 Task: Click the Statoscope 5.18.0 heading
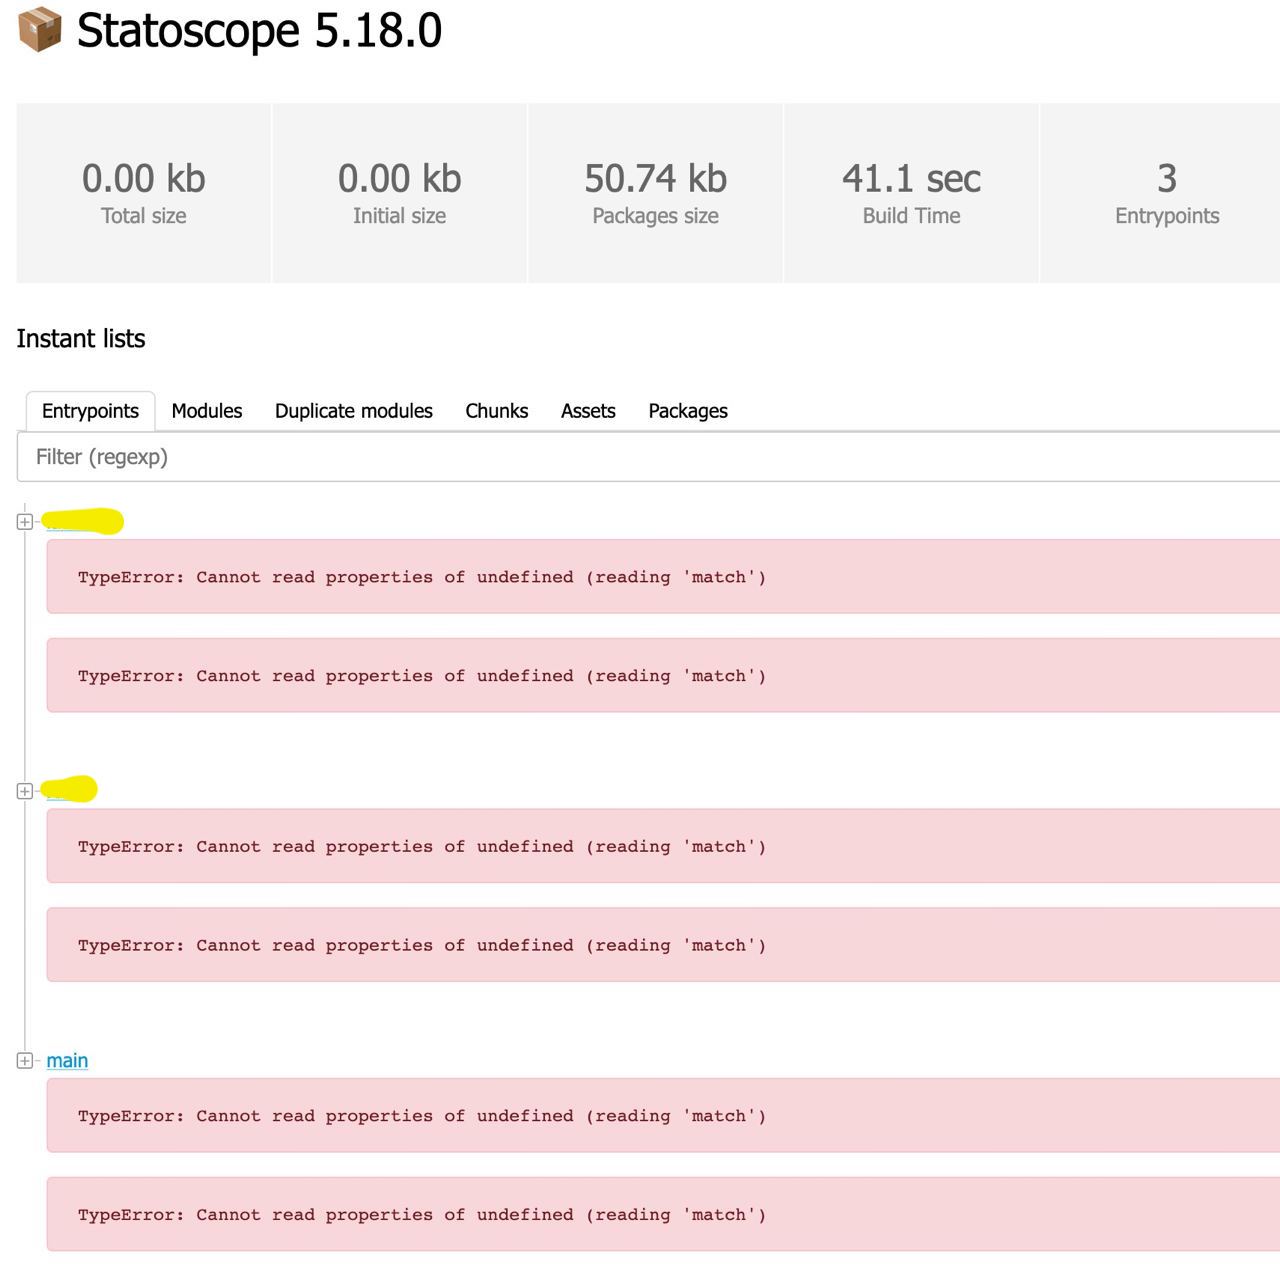(260, 30)
